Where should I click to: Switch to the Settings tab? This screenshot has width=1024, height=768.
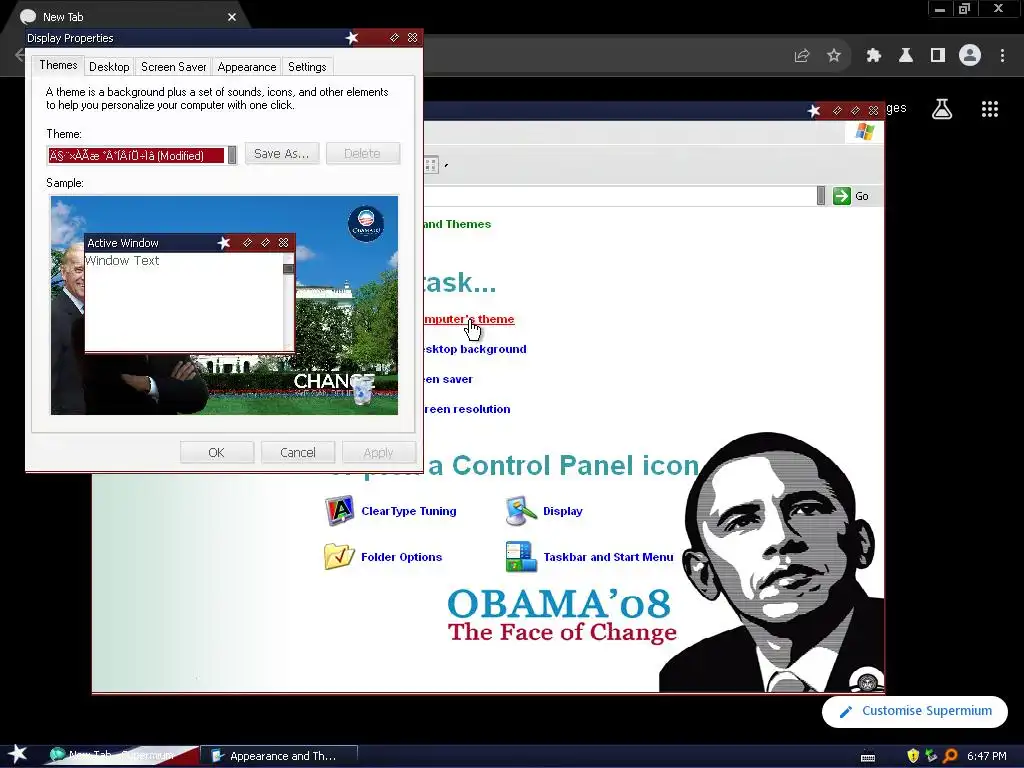pos(307,67)
